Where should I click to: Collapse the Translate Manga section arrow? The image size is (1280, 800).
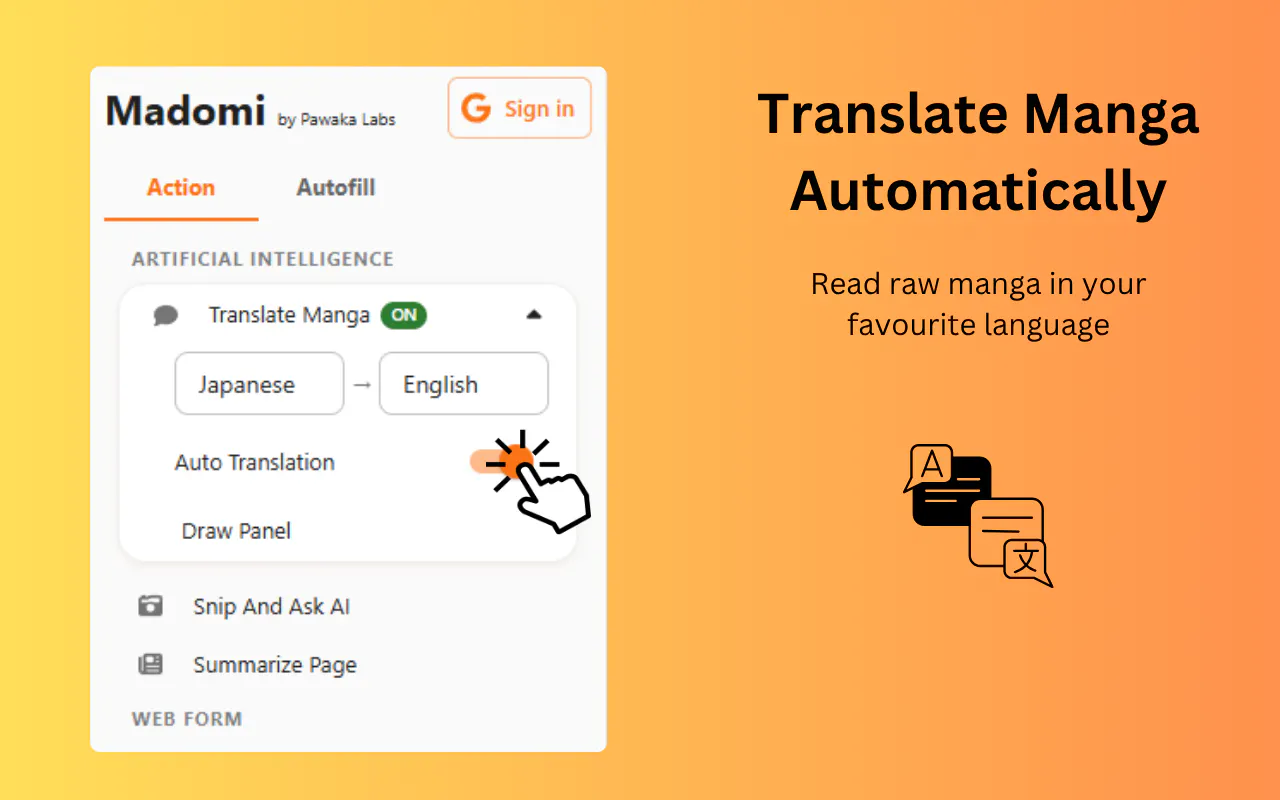point(534,315)
